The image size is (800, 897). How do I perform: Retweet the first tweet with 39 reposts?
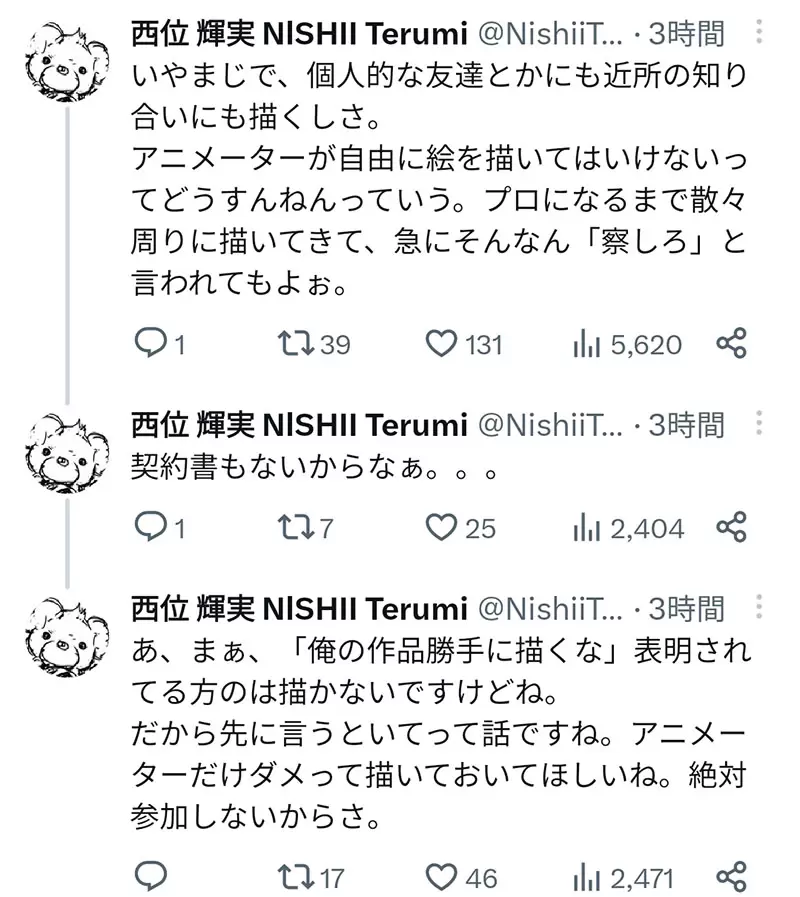pos(295,345)
